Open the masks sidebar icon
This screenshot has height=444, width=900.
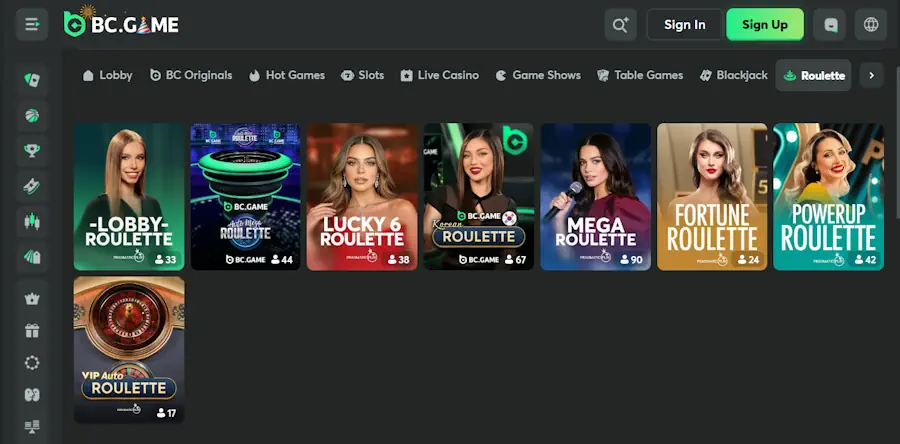(32, 395)
